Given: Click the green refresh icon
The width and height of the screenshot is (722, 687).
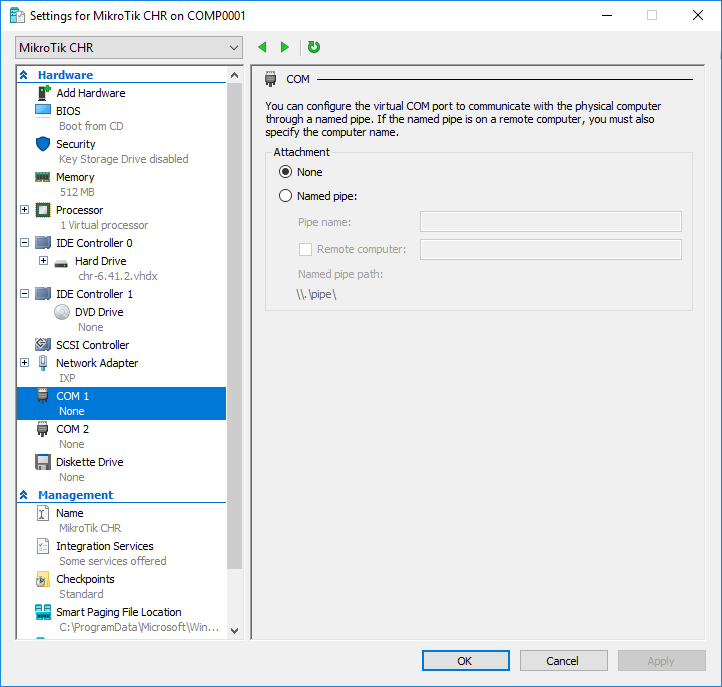Looking at the screenshot, I should click(314, 47).
